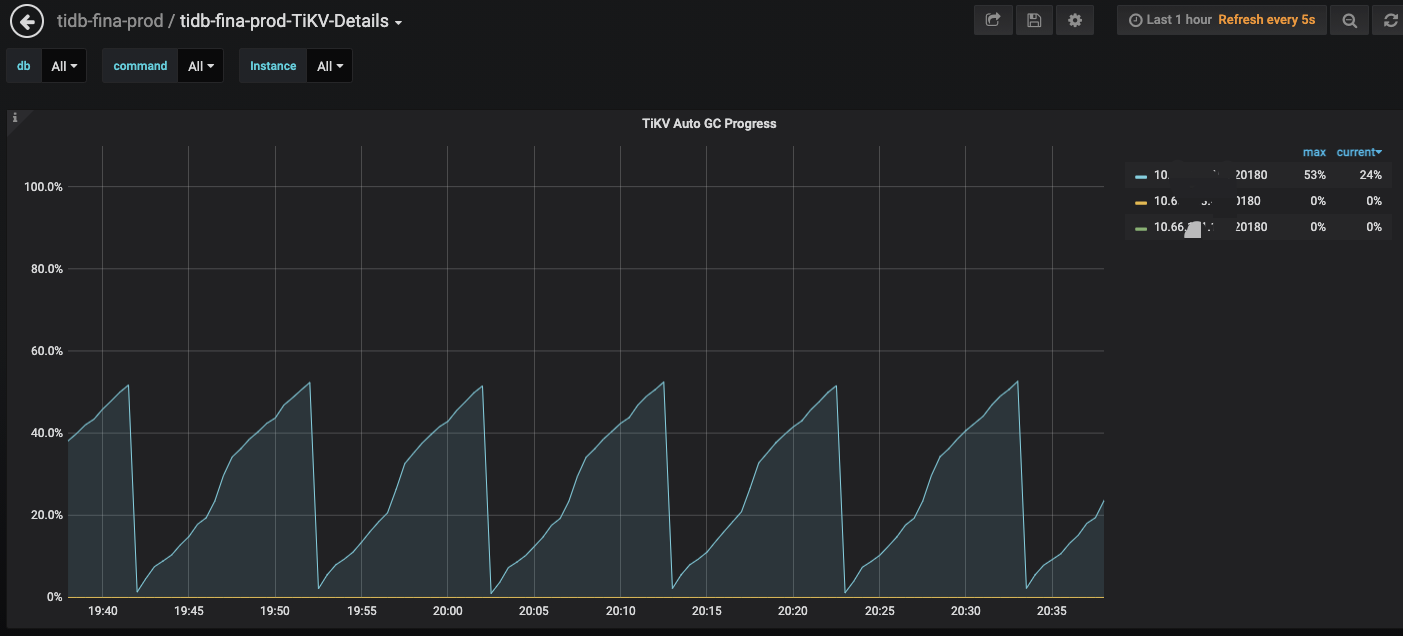Image resolution: width=1403 pixels, height=636 pixels.
Task: Click the share dashboard icon
Action: tap(993, 20)
